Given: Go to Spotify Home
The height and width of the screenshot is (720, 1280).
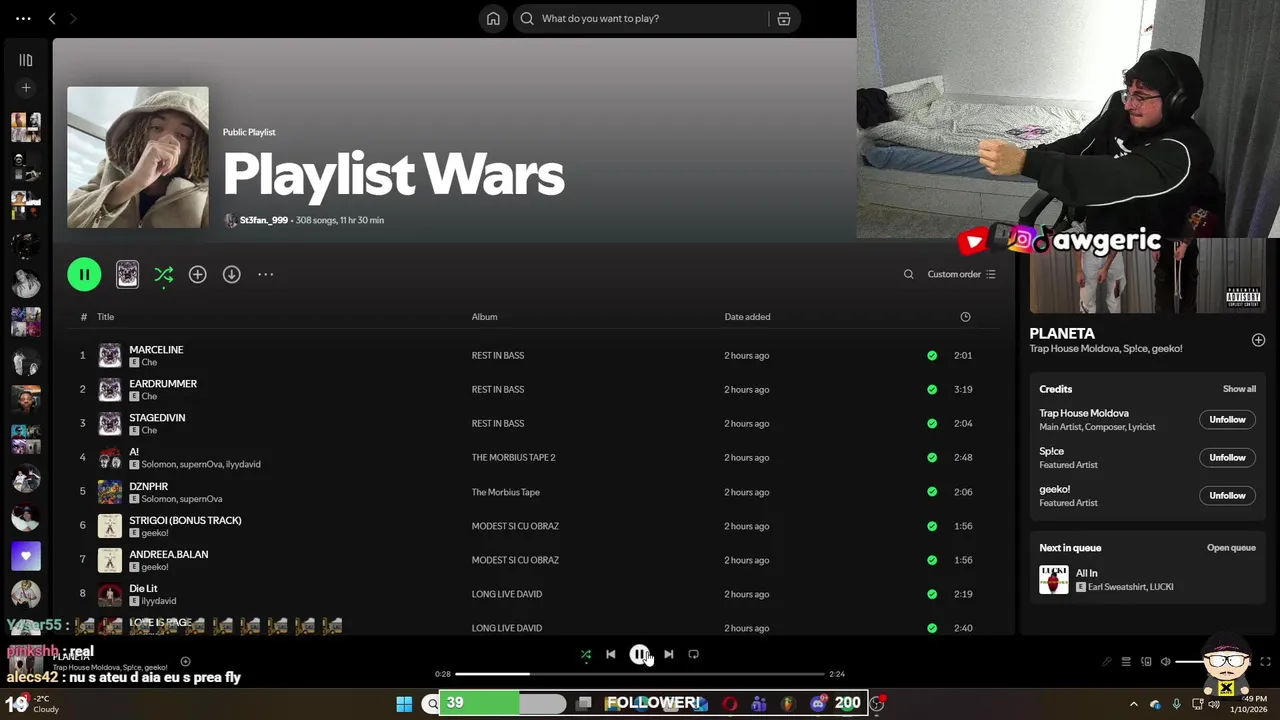Looking at the screenshot, I should (x=493, y=18).
